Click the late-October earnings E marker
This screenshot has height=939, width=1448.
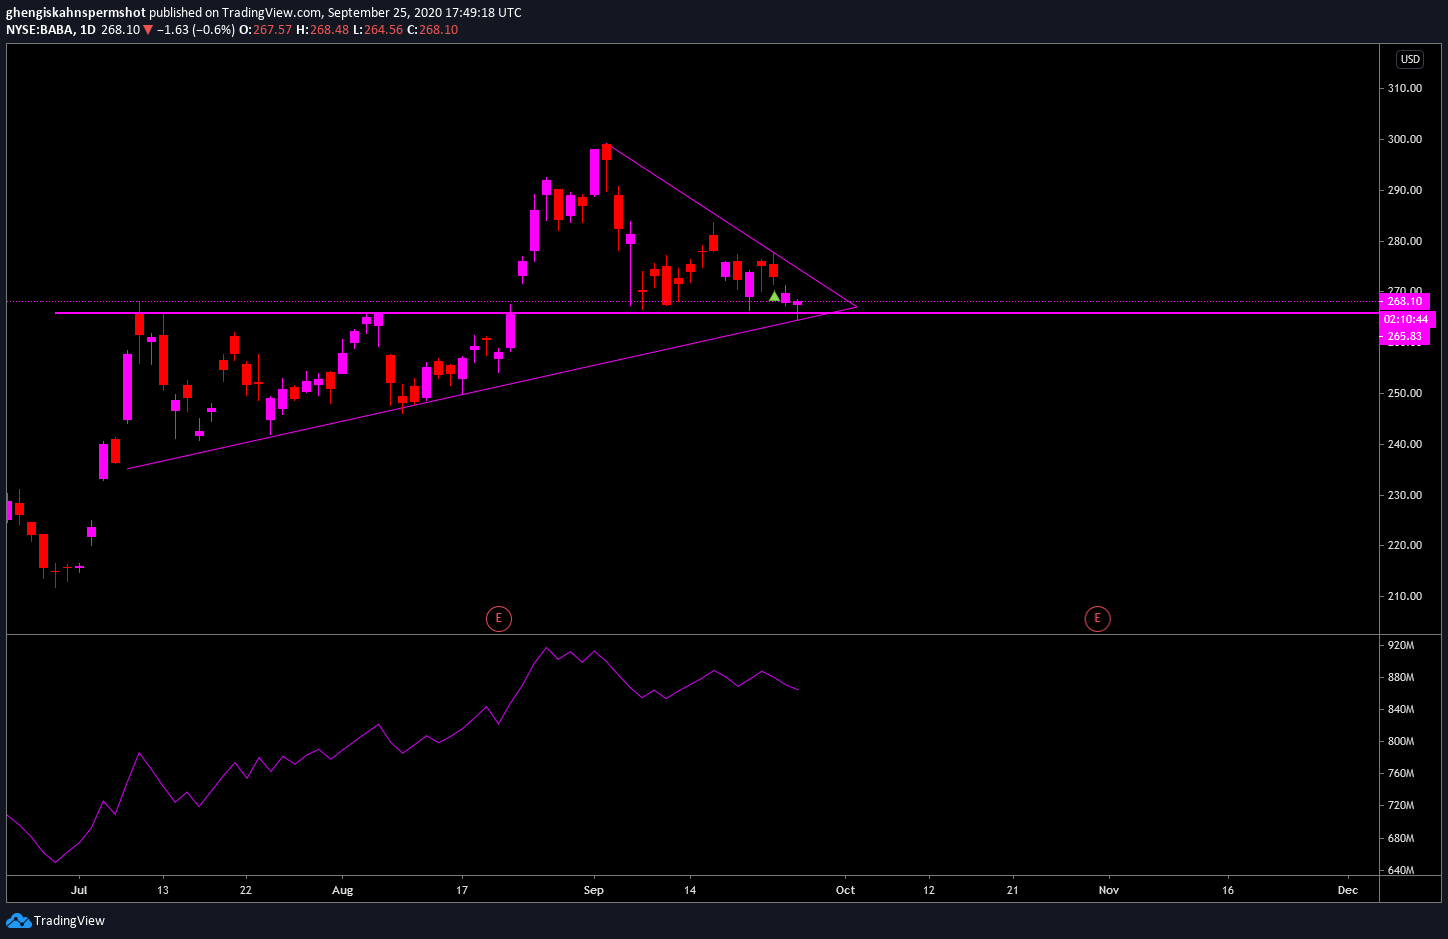pyautogui.click(x=1097, y=618)
